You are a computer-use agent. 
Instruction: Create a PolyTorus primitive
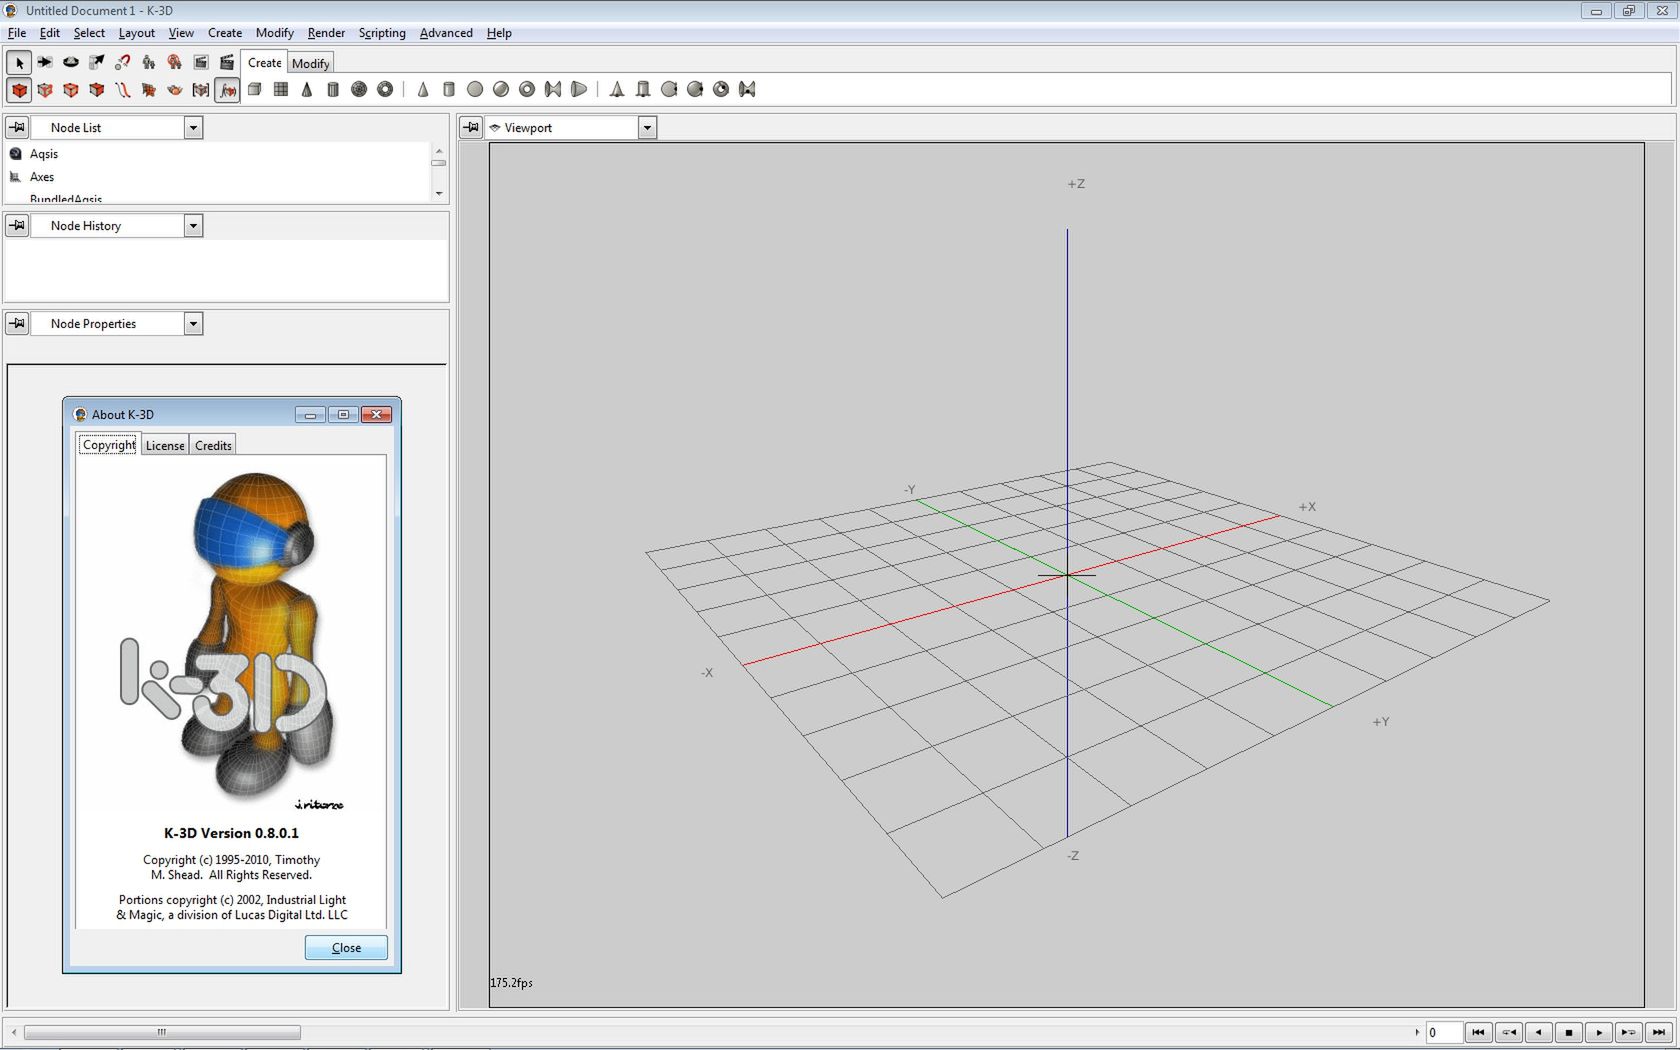click(385, 89)
